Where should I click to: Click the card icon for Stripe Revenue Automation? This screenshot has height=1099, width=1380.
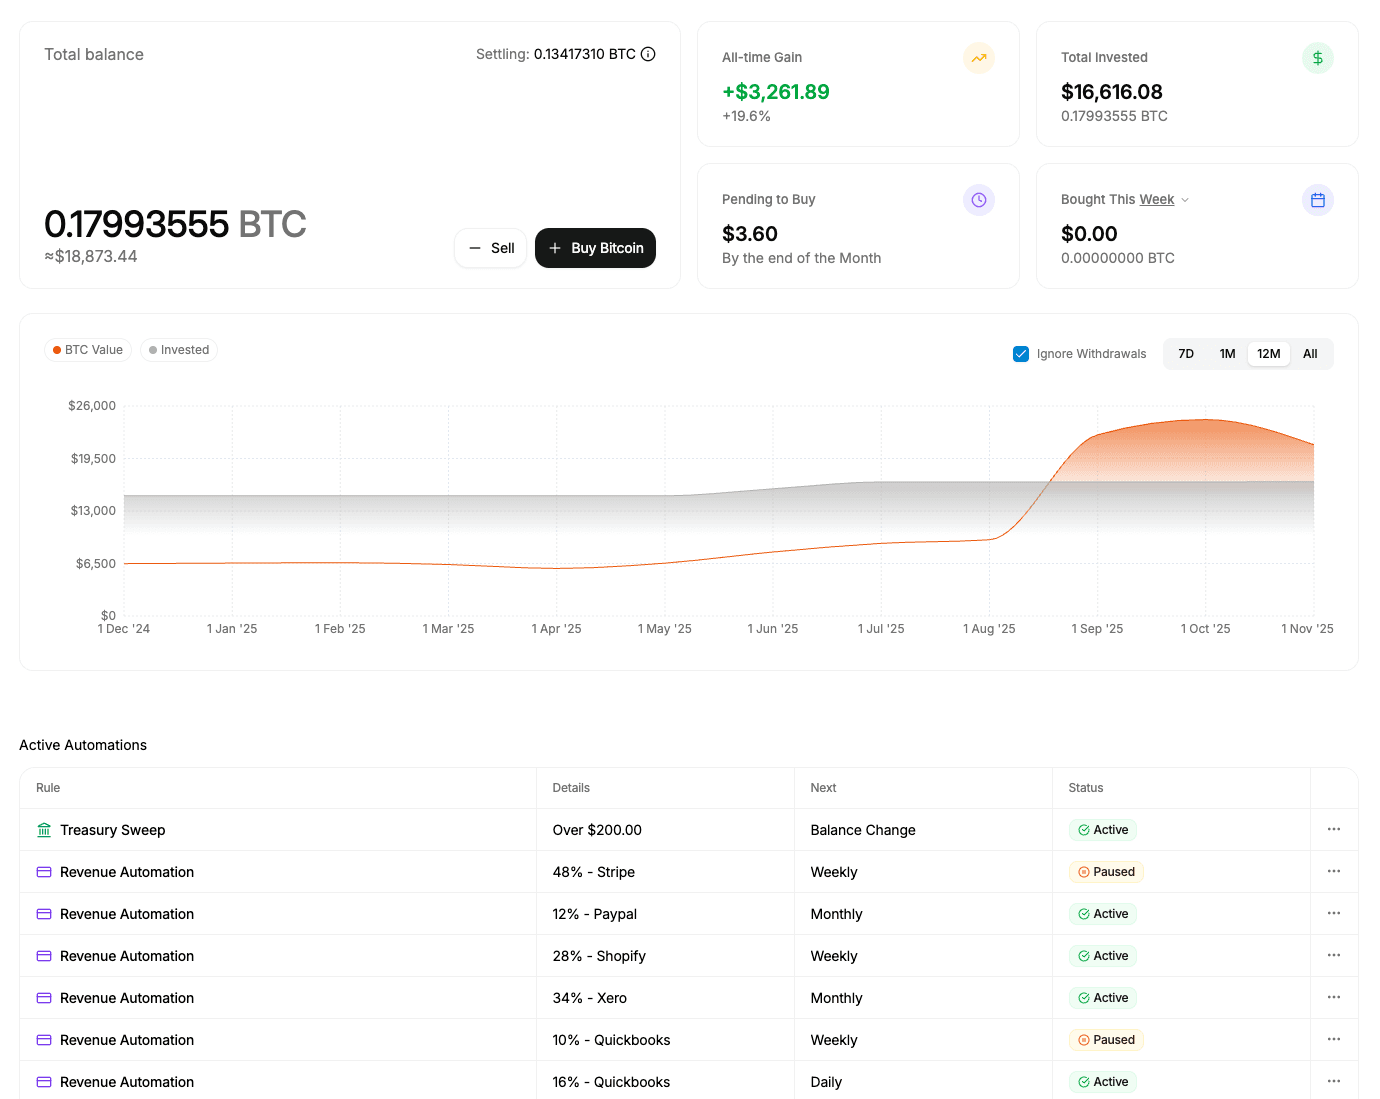[44, 872]
